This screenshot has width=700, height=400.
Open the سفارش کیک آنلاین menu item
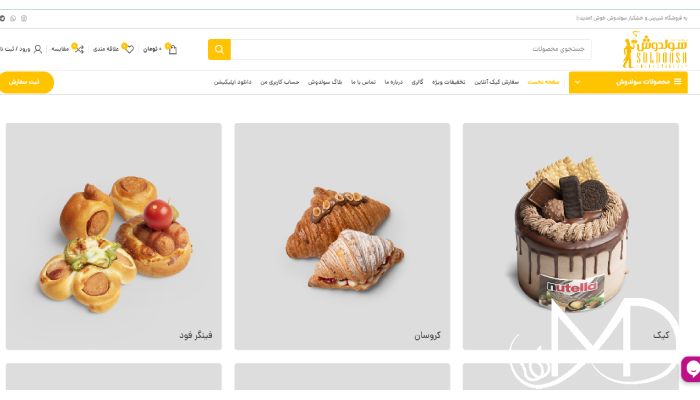point(496,82)
